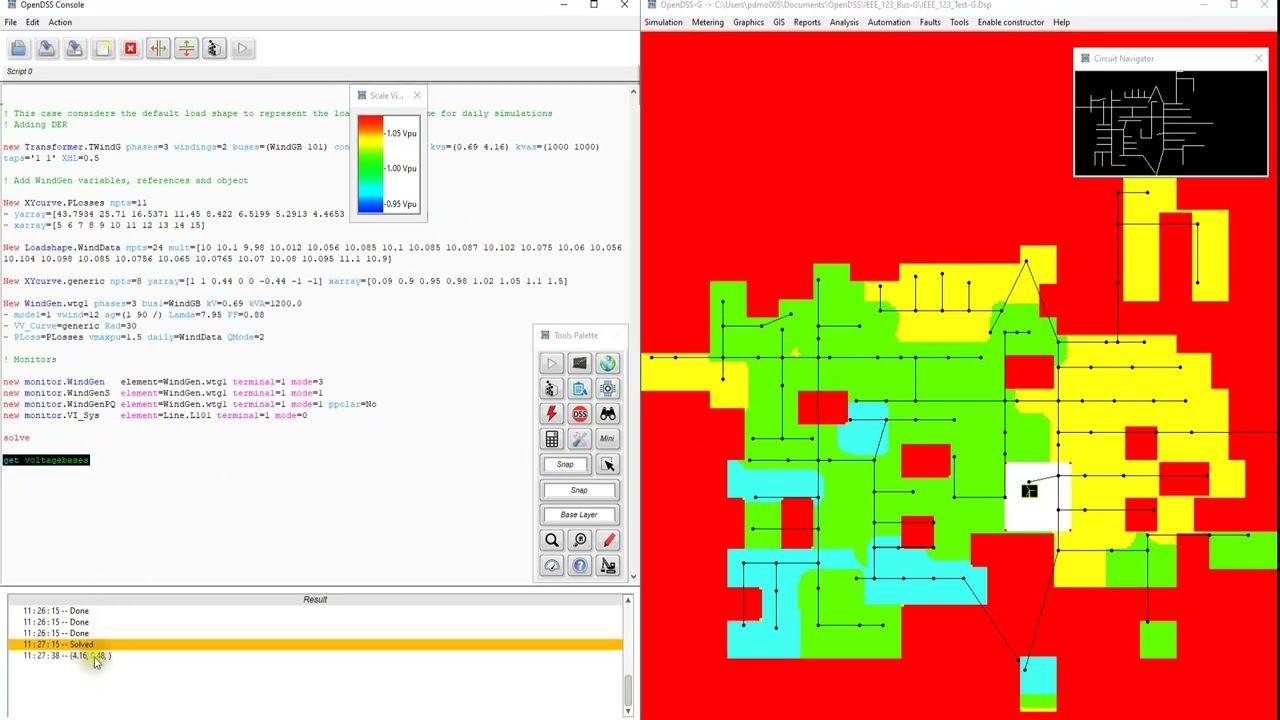Click the 'solve' line in the script editor
This screenshot has height=720, width=1280.
click(x=16, y=438)
